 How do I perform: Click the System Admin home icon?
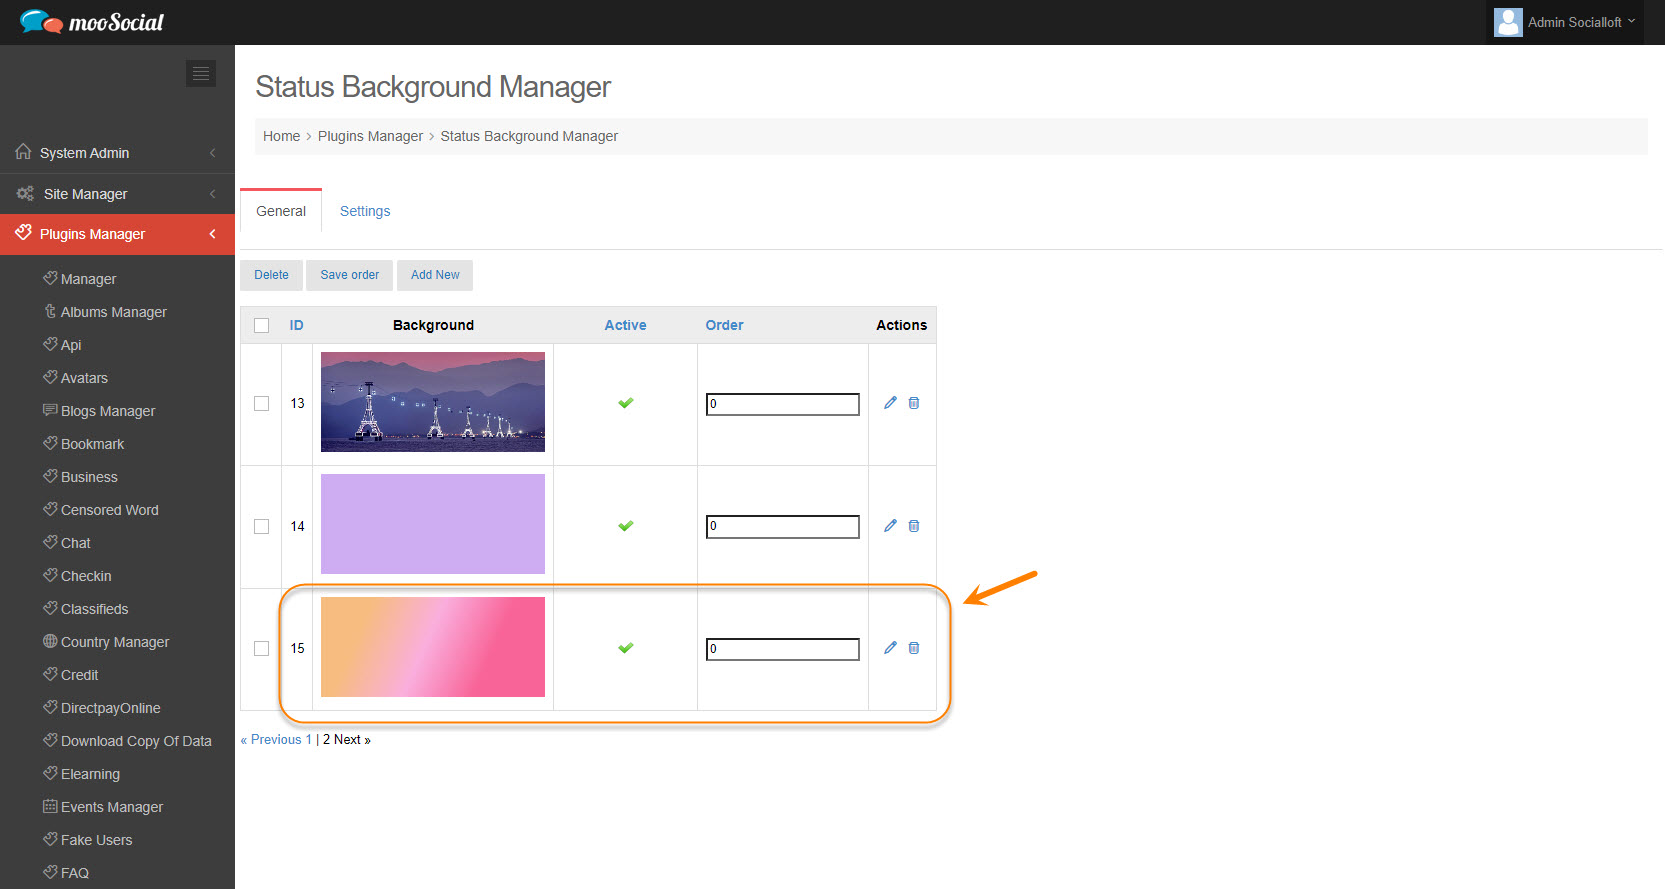pos(23,152)
